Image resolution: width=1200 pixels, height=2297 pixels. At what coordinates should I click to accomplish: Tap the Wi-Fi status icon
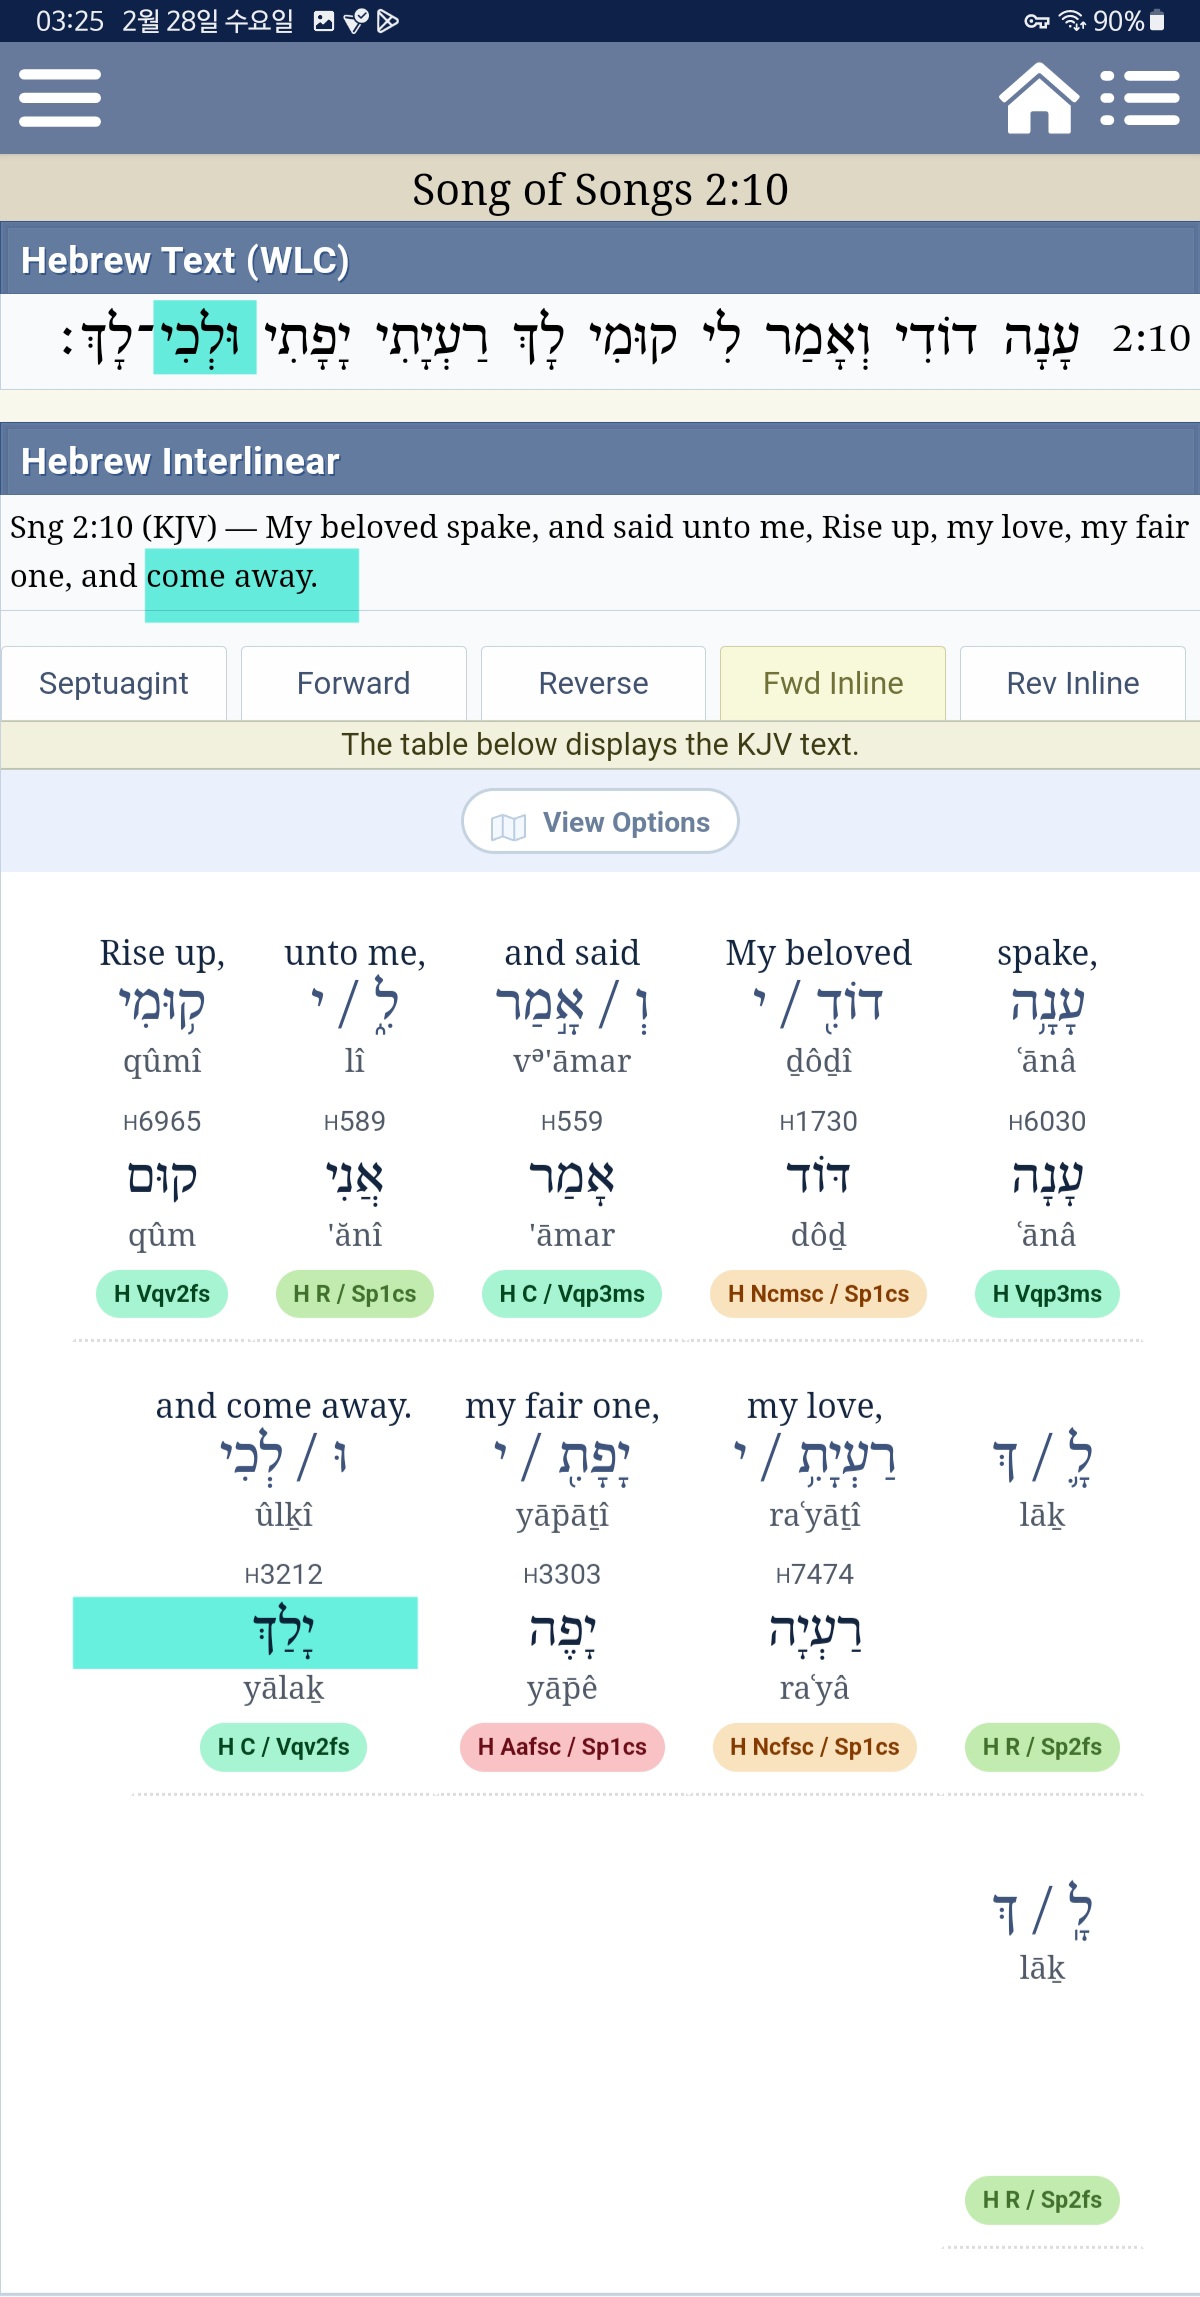pos(1071,21)
